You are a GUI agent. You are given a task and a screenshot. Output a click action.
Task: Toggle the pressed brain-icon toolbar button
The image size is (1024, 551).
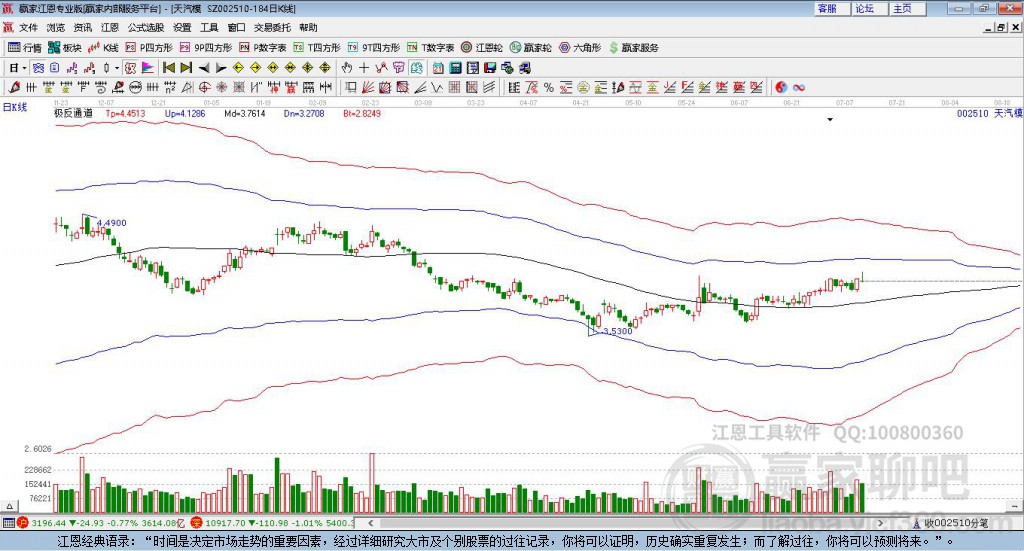416,68
